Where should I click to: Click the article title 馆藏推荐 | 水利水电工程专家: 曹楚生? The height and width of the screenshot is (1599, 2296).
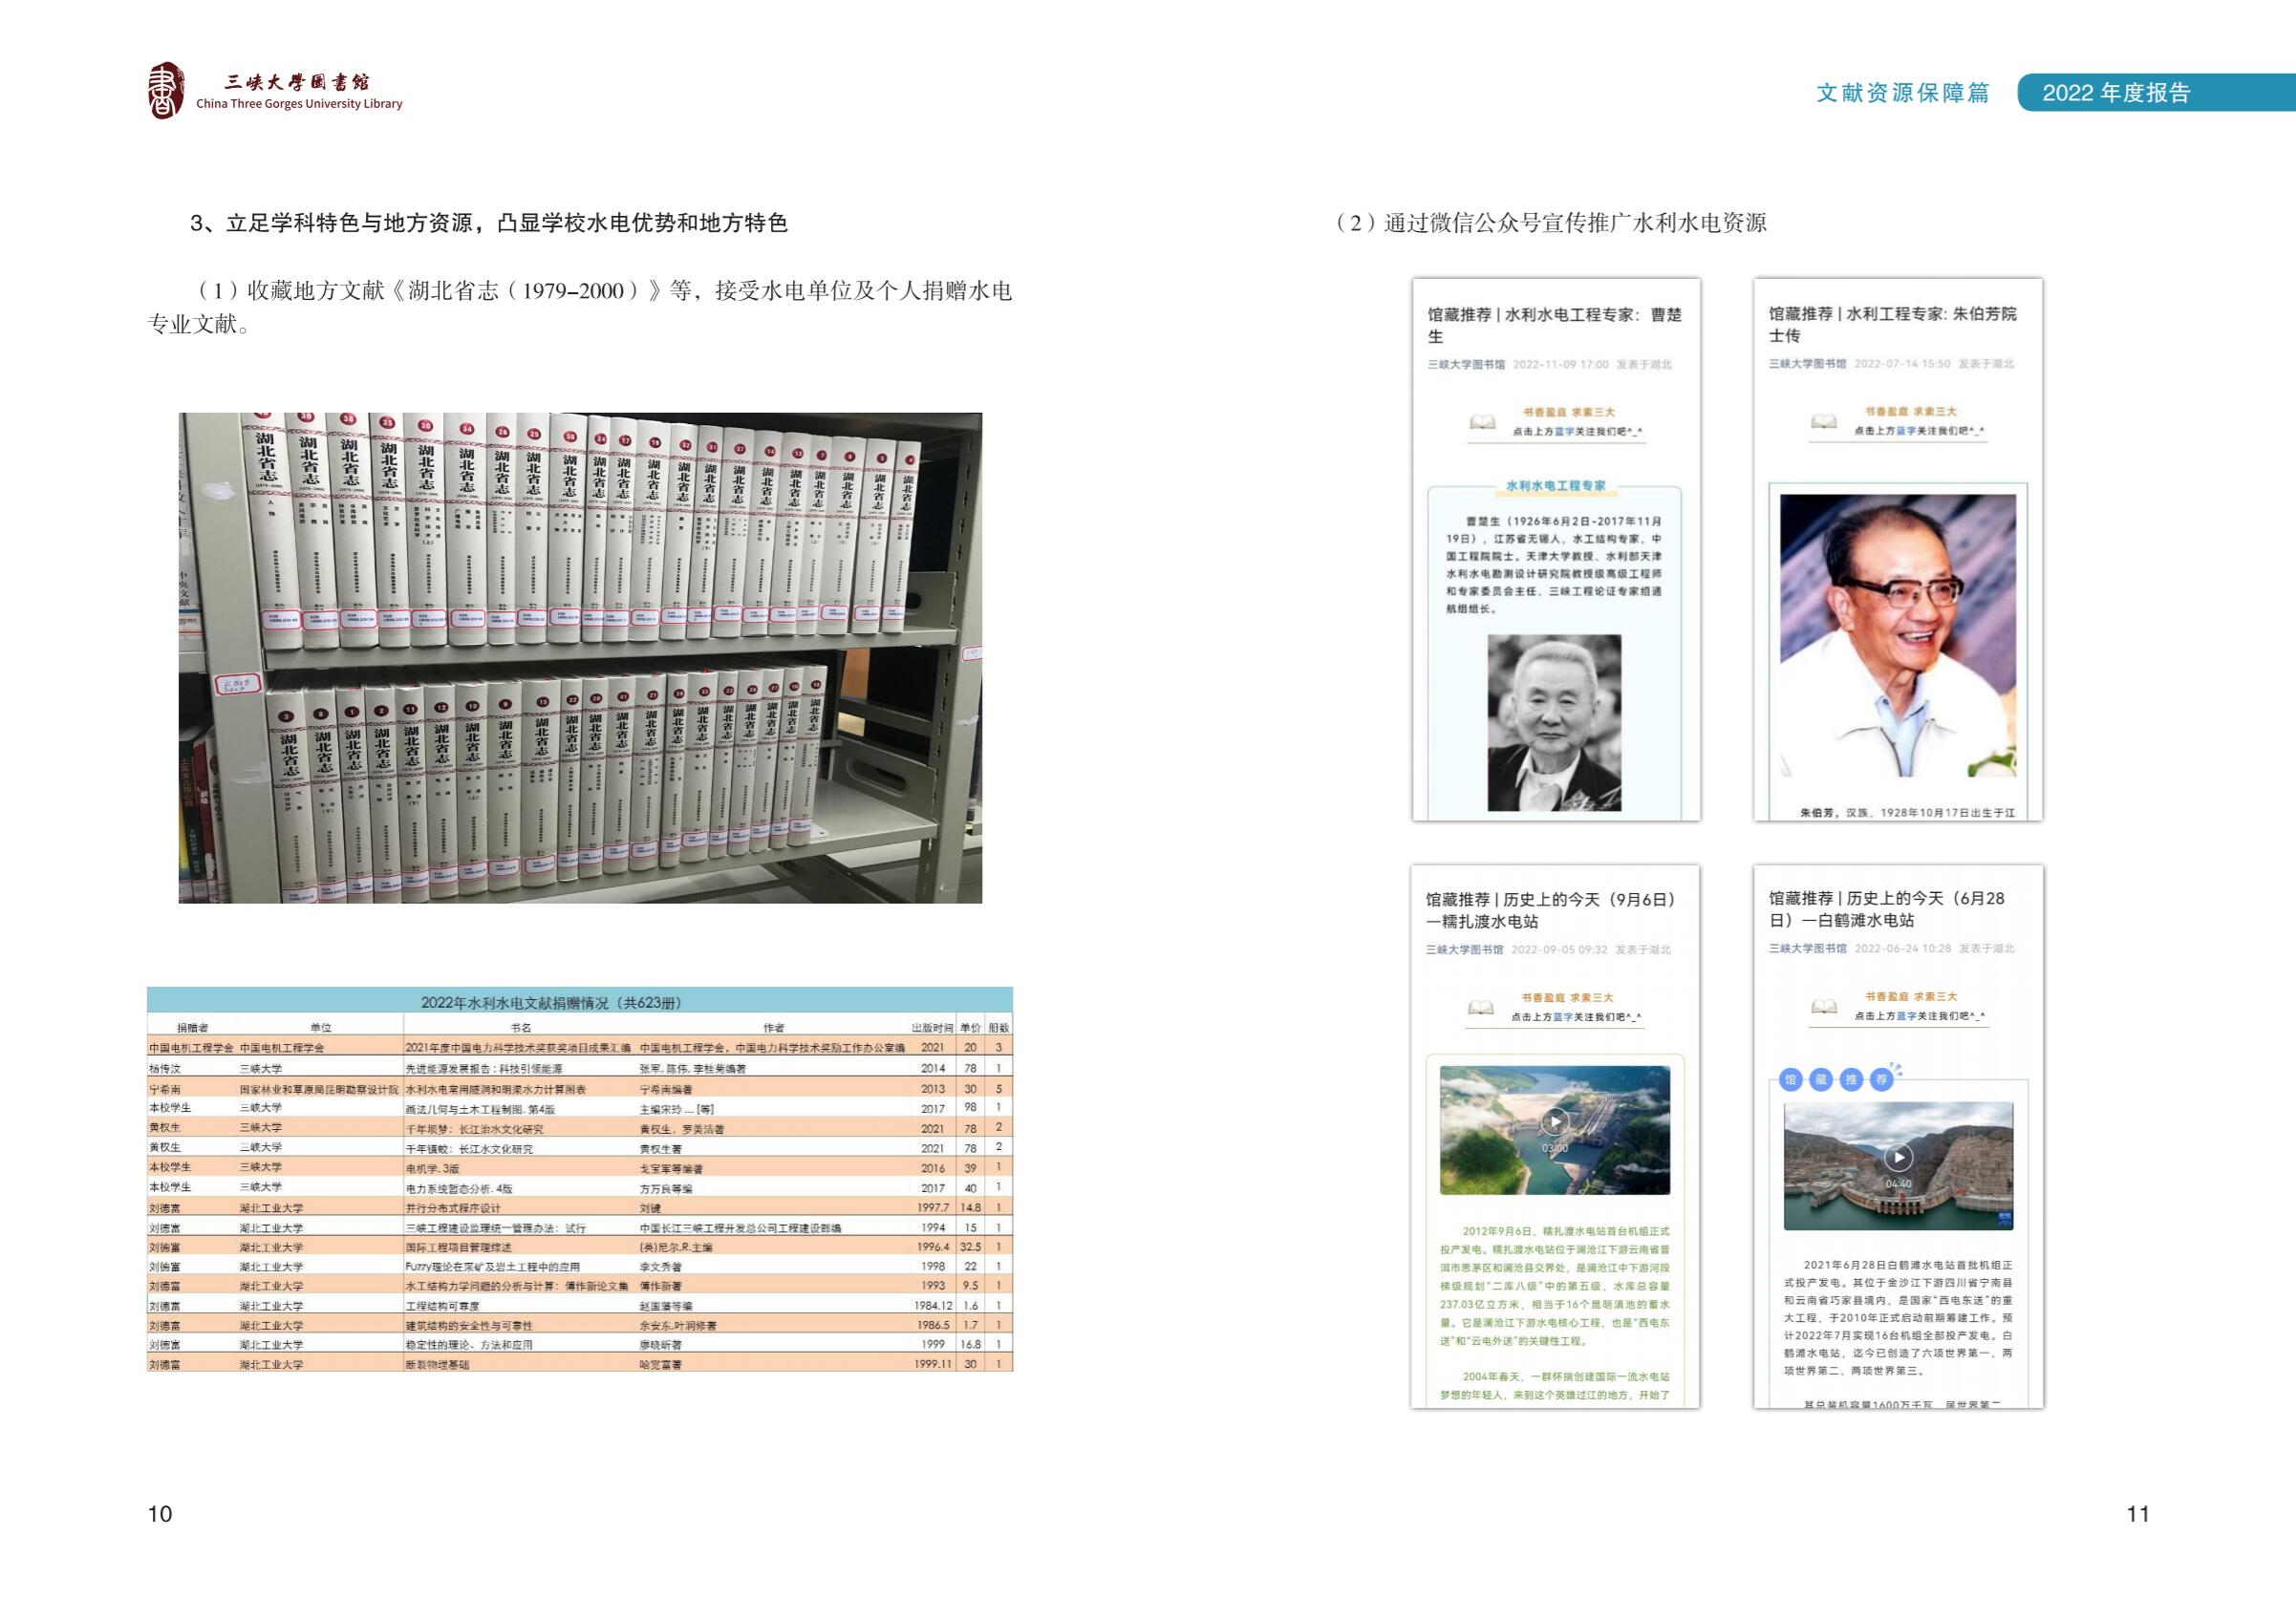[x=1554, y=325]
